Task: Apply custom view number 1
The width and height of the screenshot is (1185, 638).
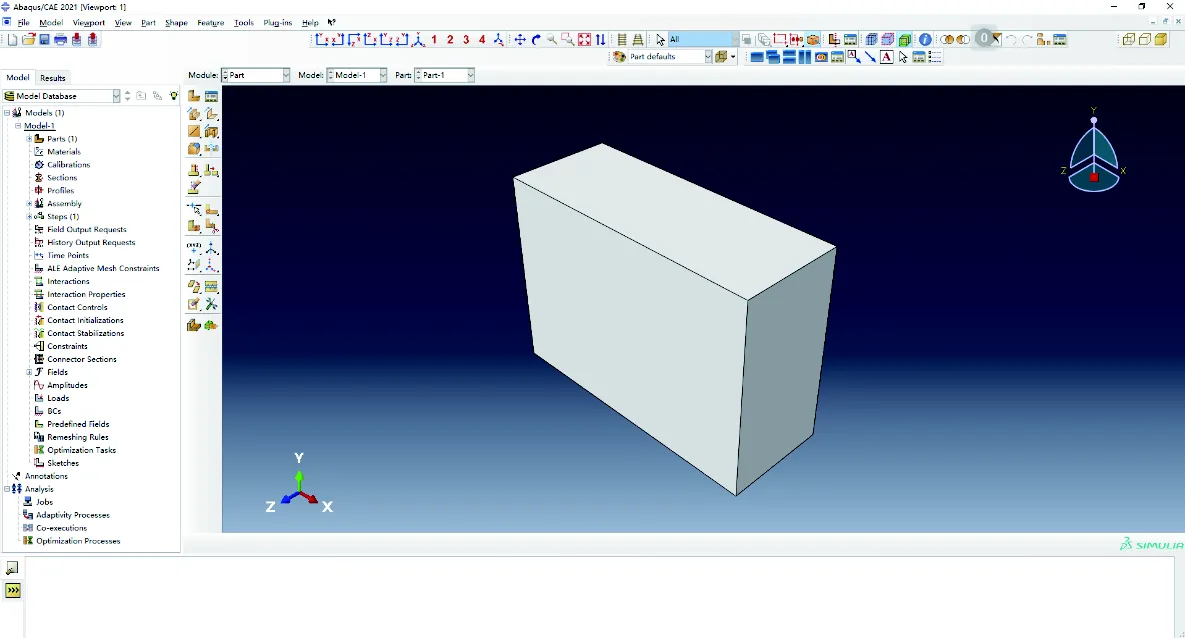Action: 434,40
